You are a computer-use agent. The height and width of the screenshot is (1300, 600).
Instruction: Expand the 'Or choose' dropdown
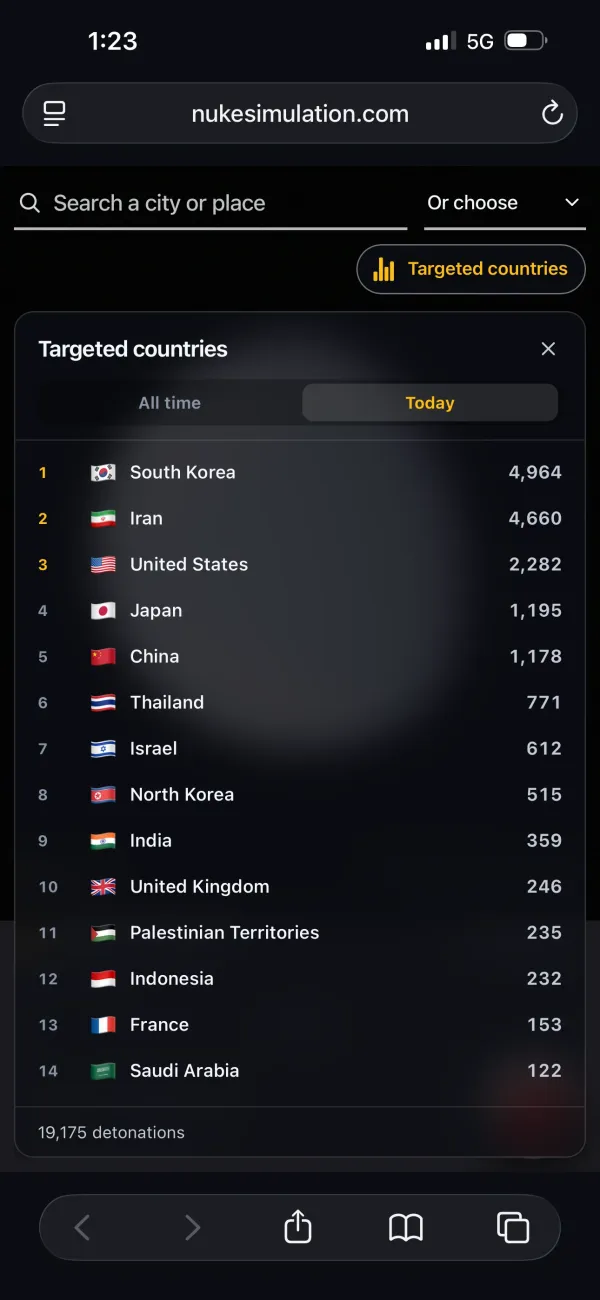point(504,204)
